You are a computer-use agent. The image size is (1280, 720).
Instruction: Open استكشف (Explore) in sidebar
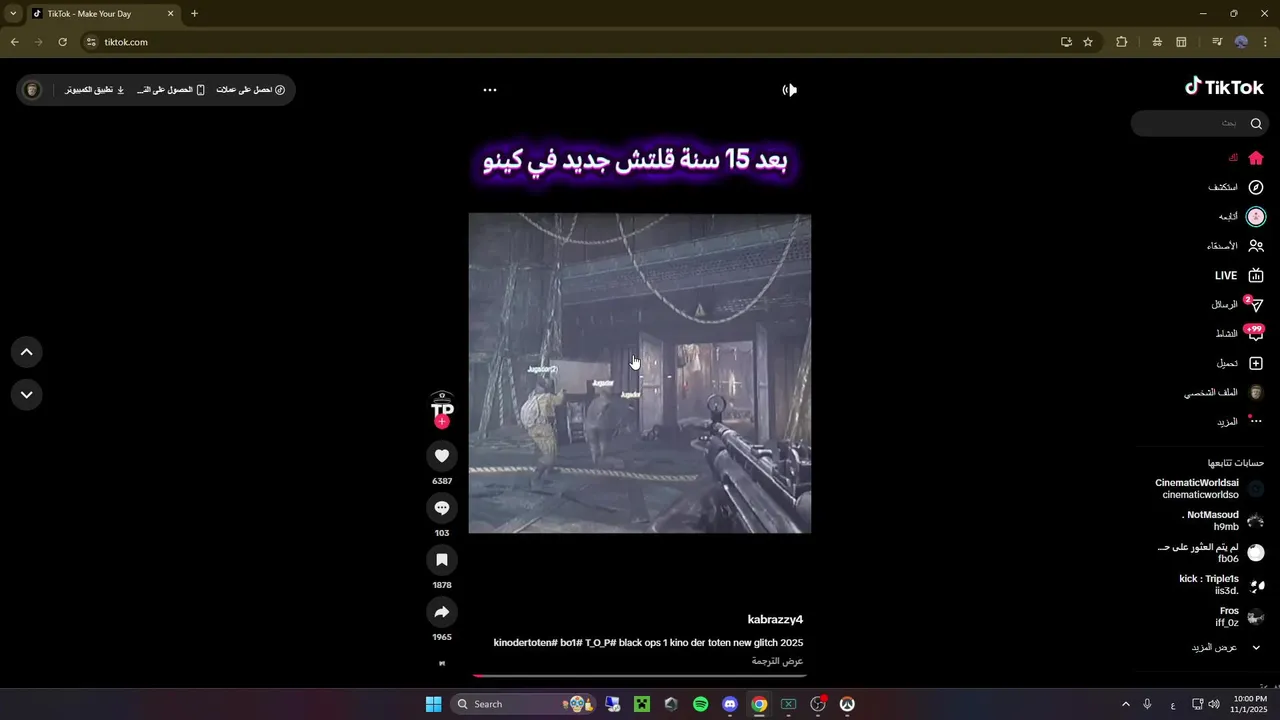pos(1236,187)
